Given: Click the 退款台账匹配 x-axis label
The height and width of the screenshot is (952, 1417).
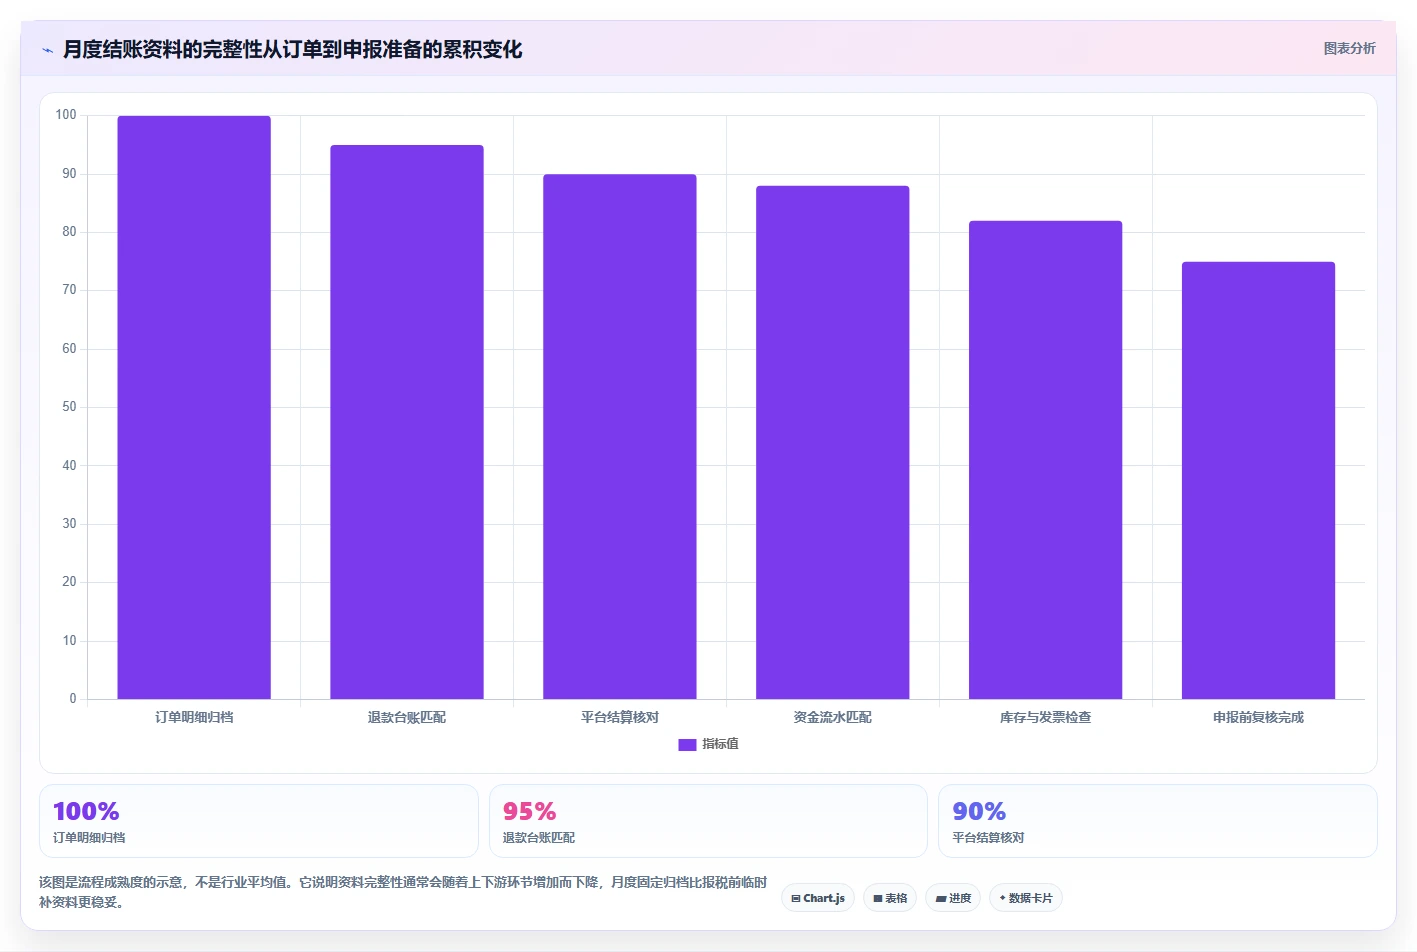Looking at the screenshot, I should (407, 717).
